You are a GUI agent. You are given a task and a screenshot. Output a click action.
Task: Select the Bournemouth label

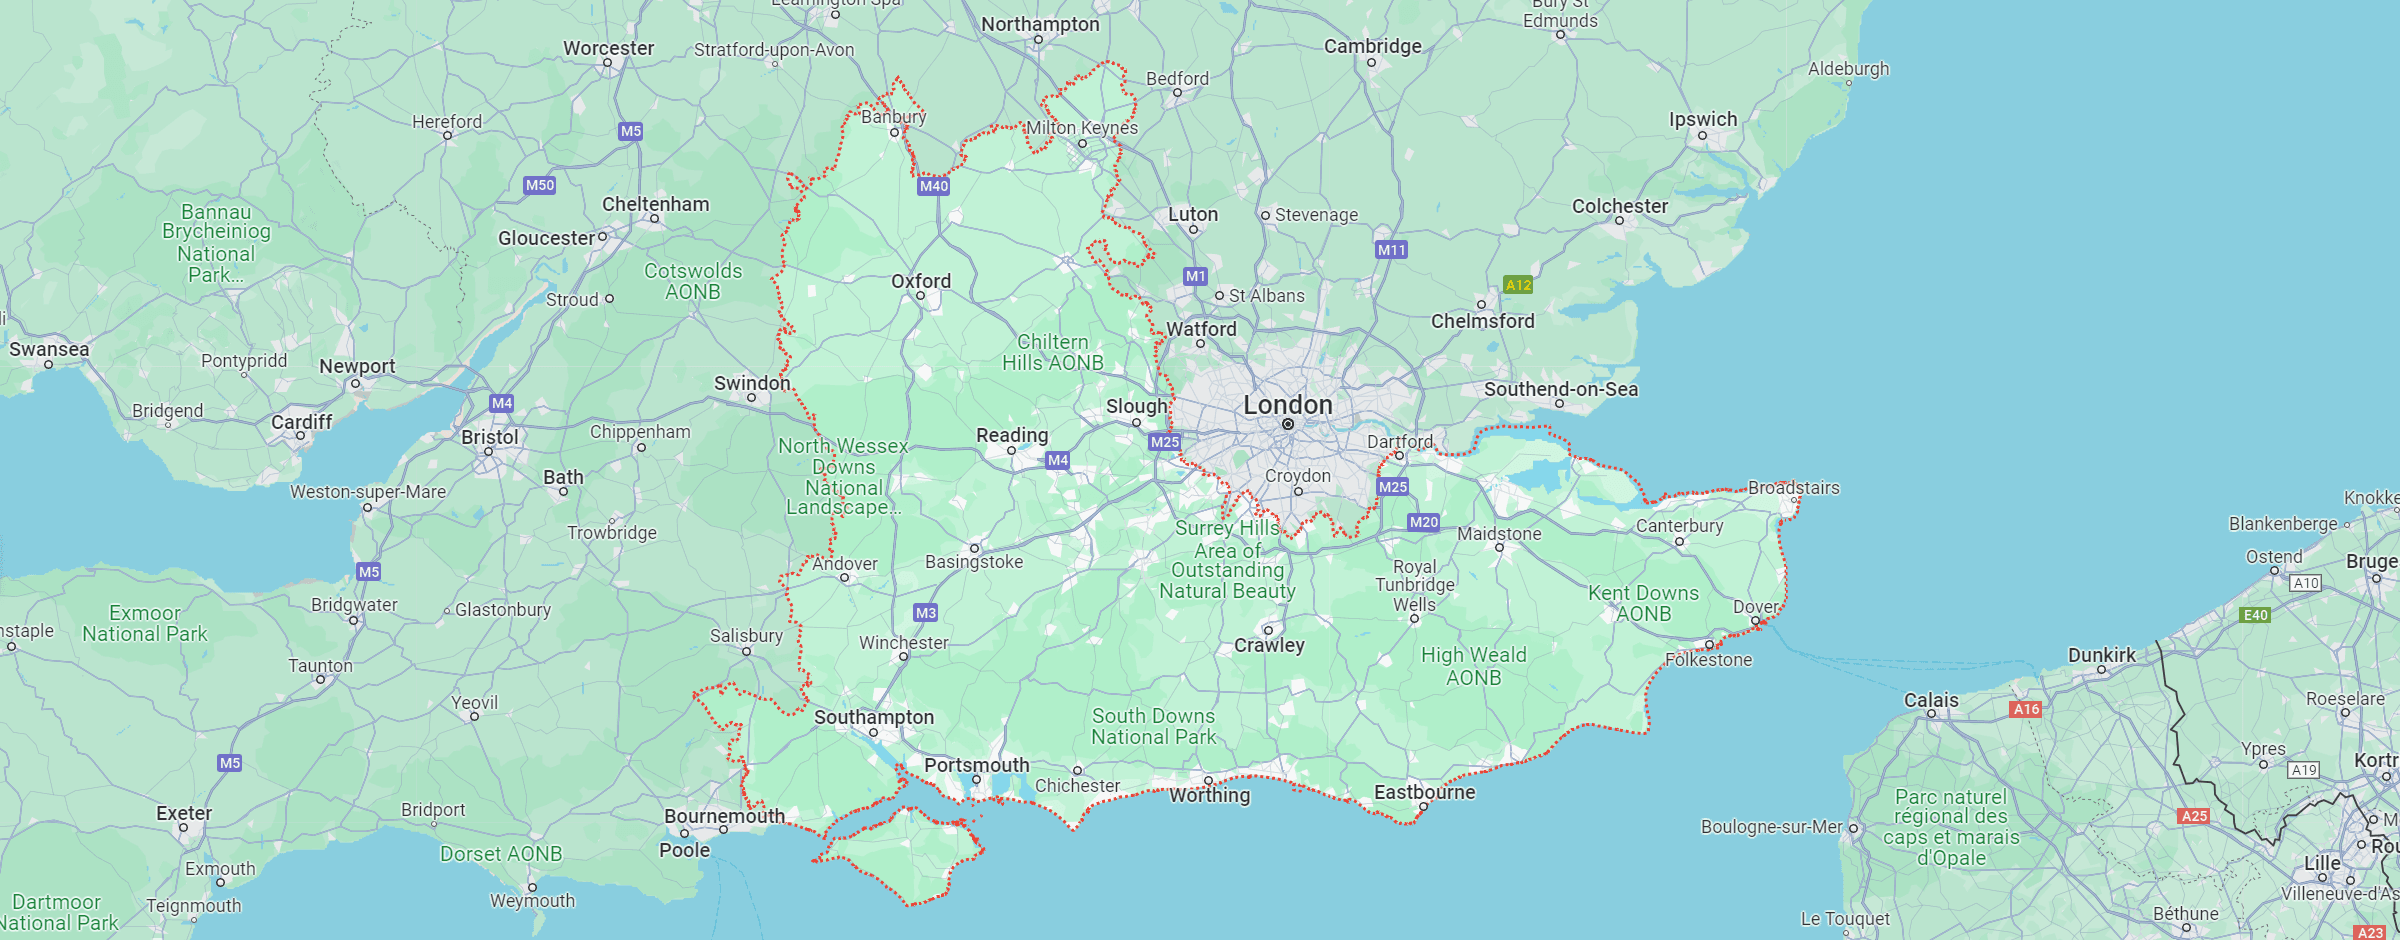(x=725, y=816)
